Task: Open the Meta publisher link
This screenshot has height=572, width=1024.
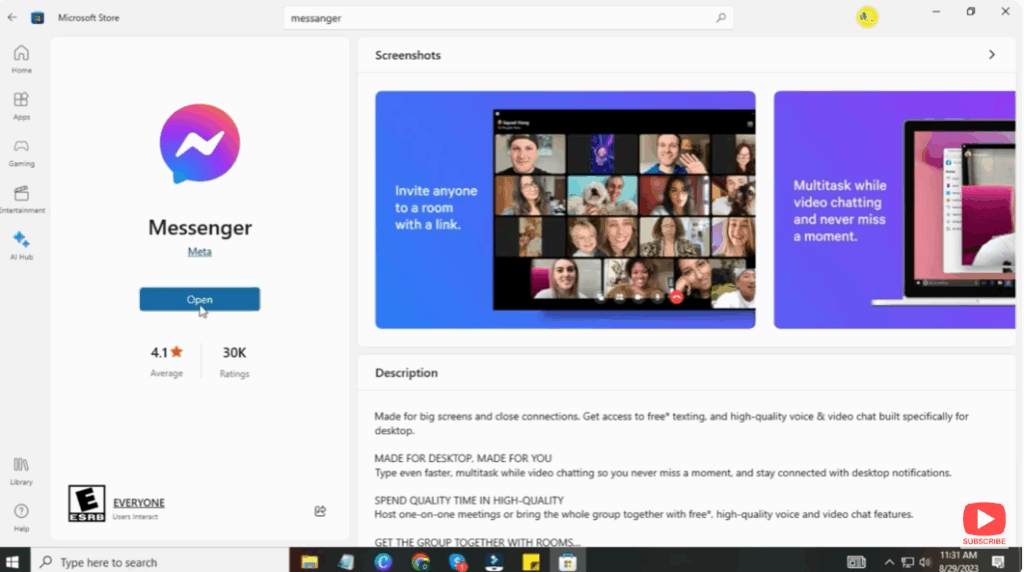Action: (x=200, y=251)
